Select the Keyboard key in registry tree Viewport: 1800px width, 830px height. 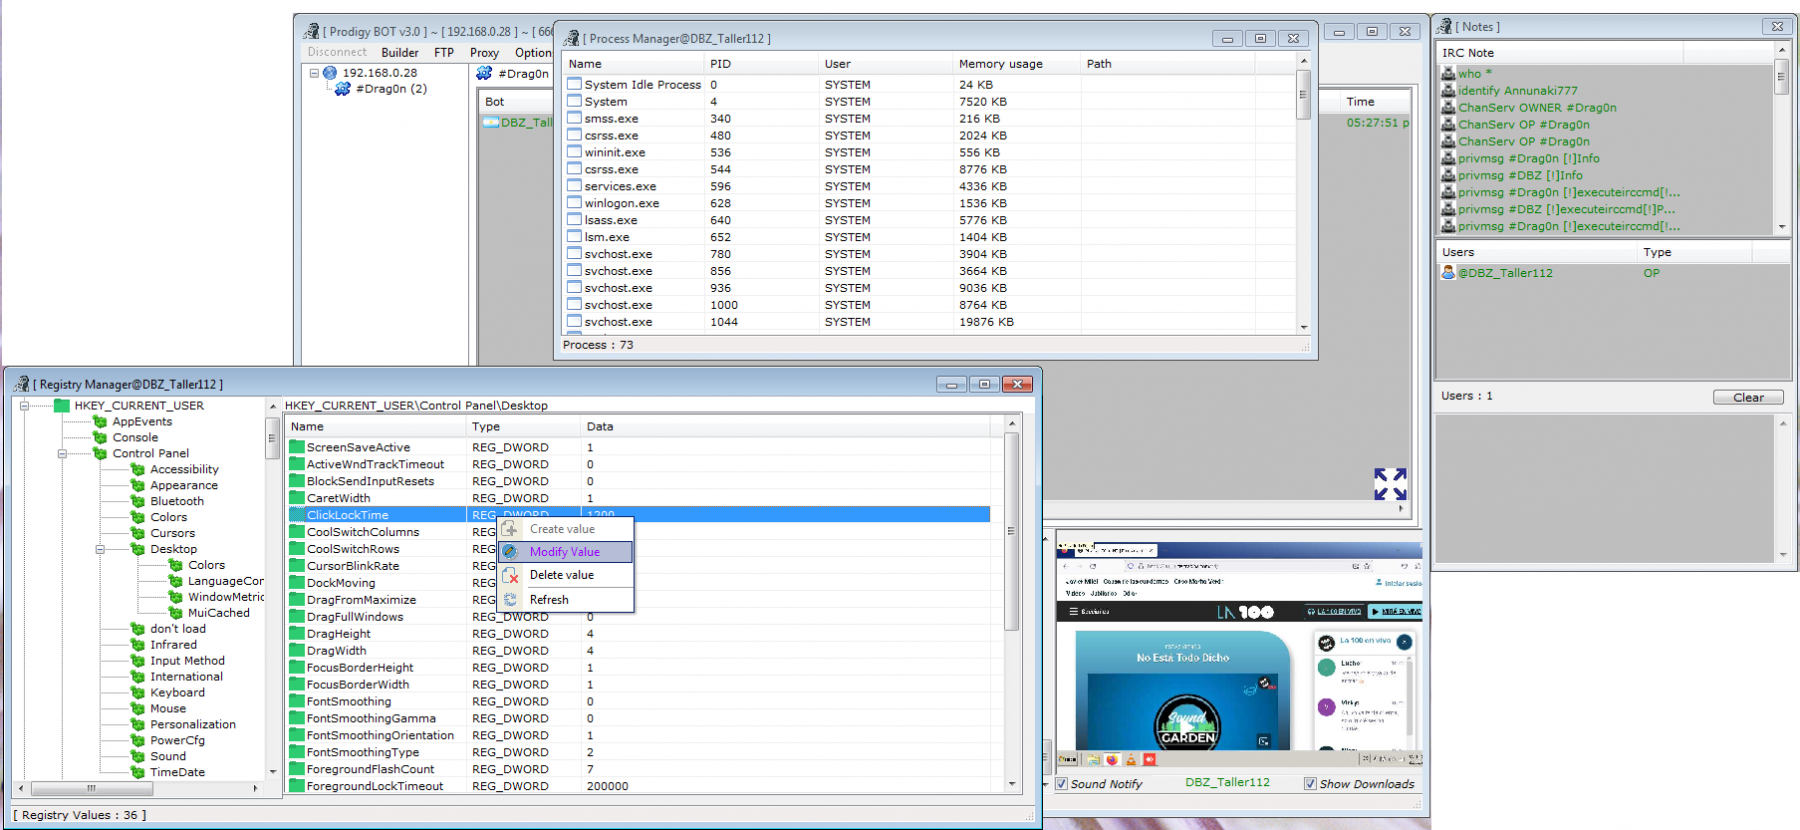pos(177,693)
